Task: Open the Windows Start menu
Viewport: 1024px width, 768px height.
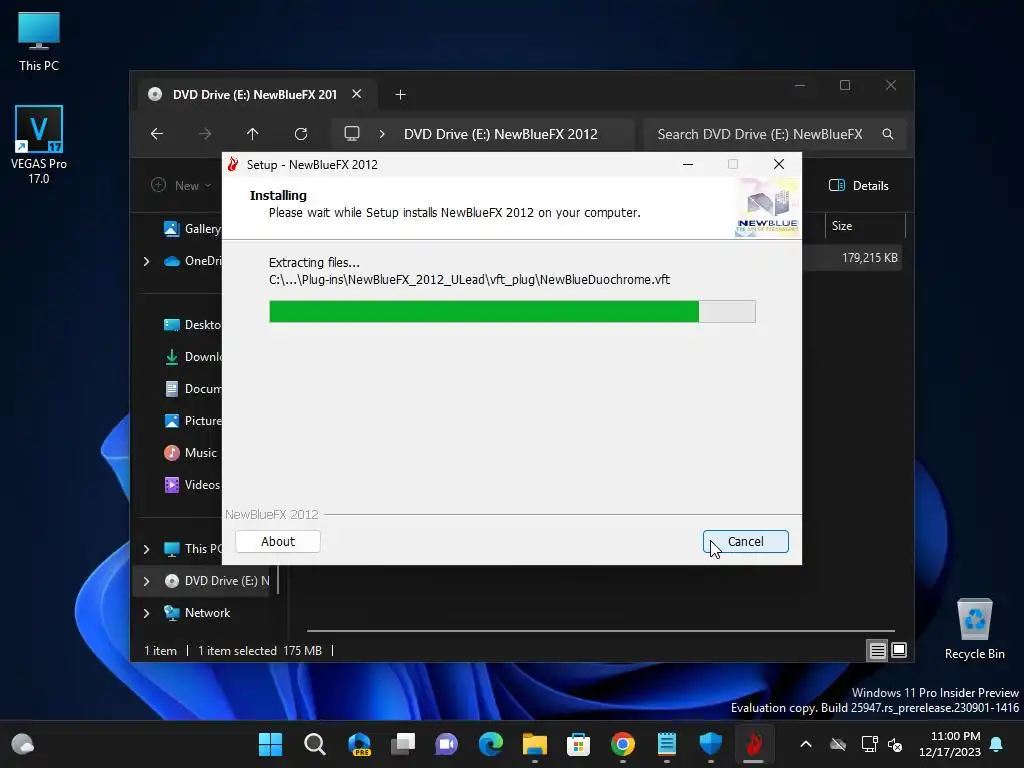Action: pyautogui.click(x=270, y=744)
